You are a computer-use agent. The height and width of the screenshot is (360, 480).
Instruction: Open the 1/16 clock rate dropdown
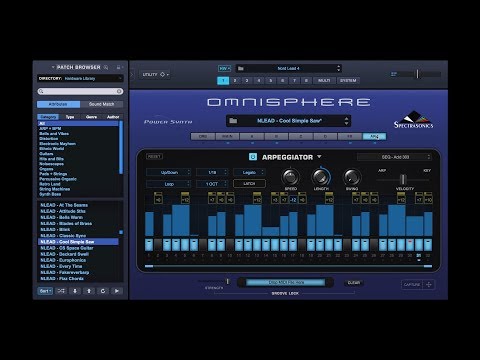tap(212, 172)
